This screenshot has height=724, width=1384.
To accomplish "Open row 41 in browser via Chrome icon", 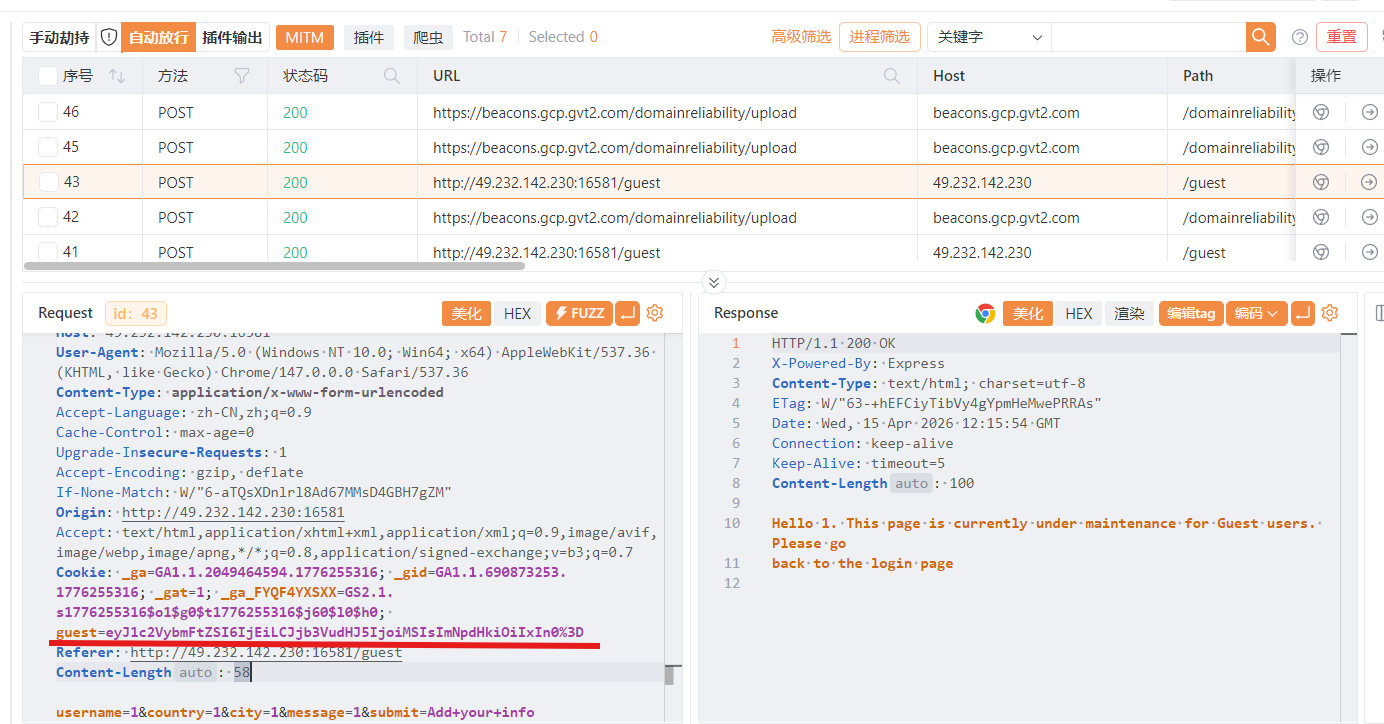I will [x=1321, y=252].
